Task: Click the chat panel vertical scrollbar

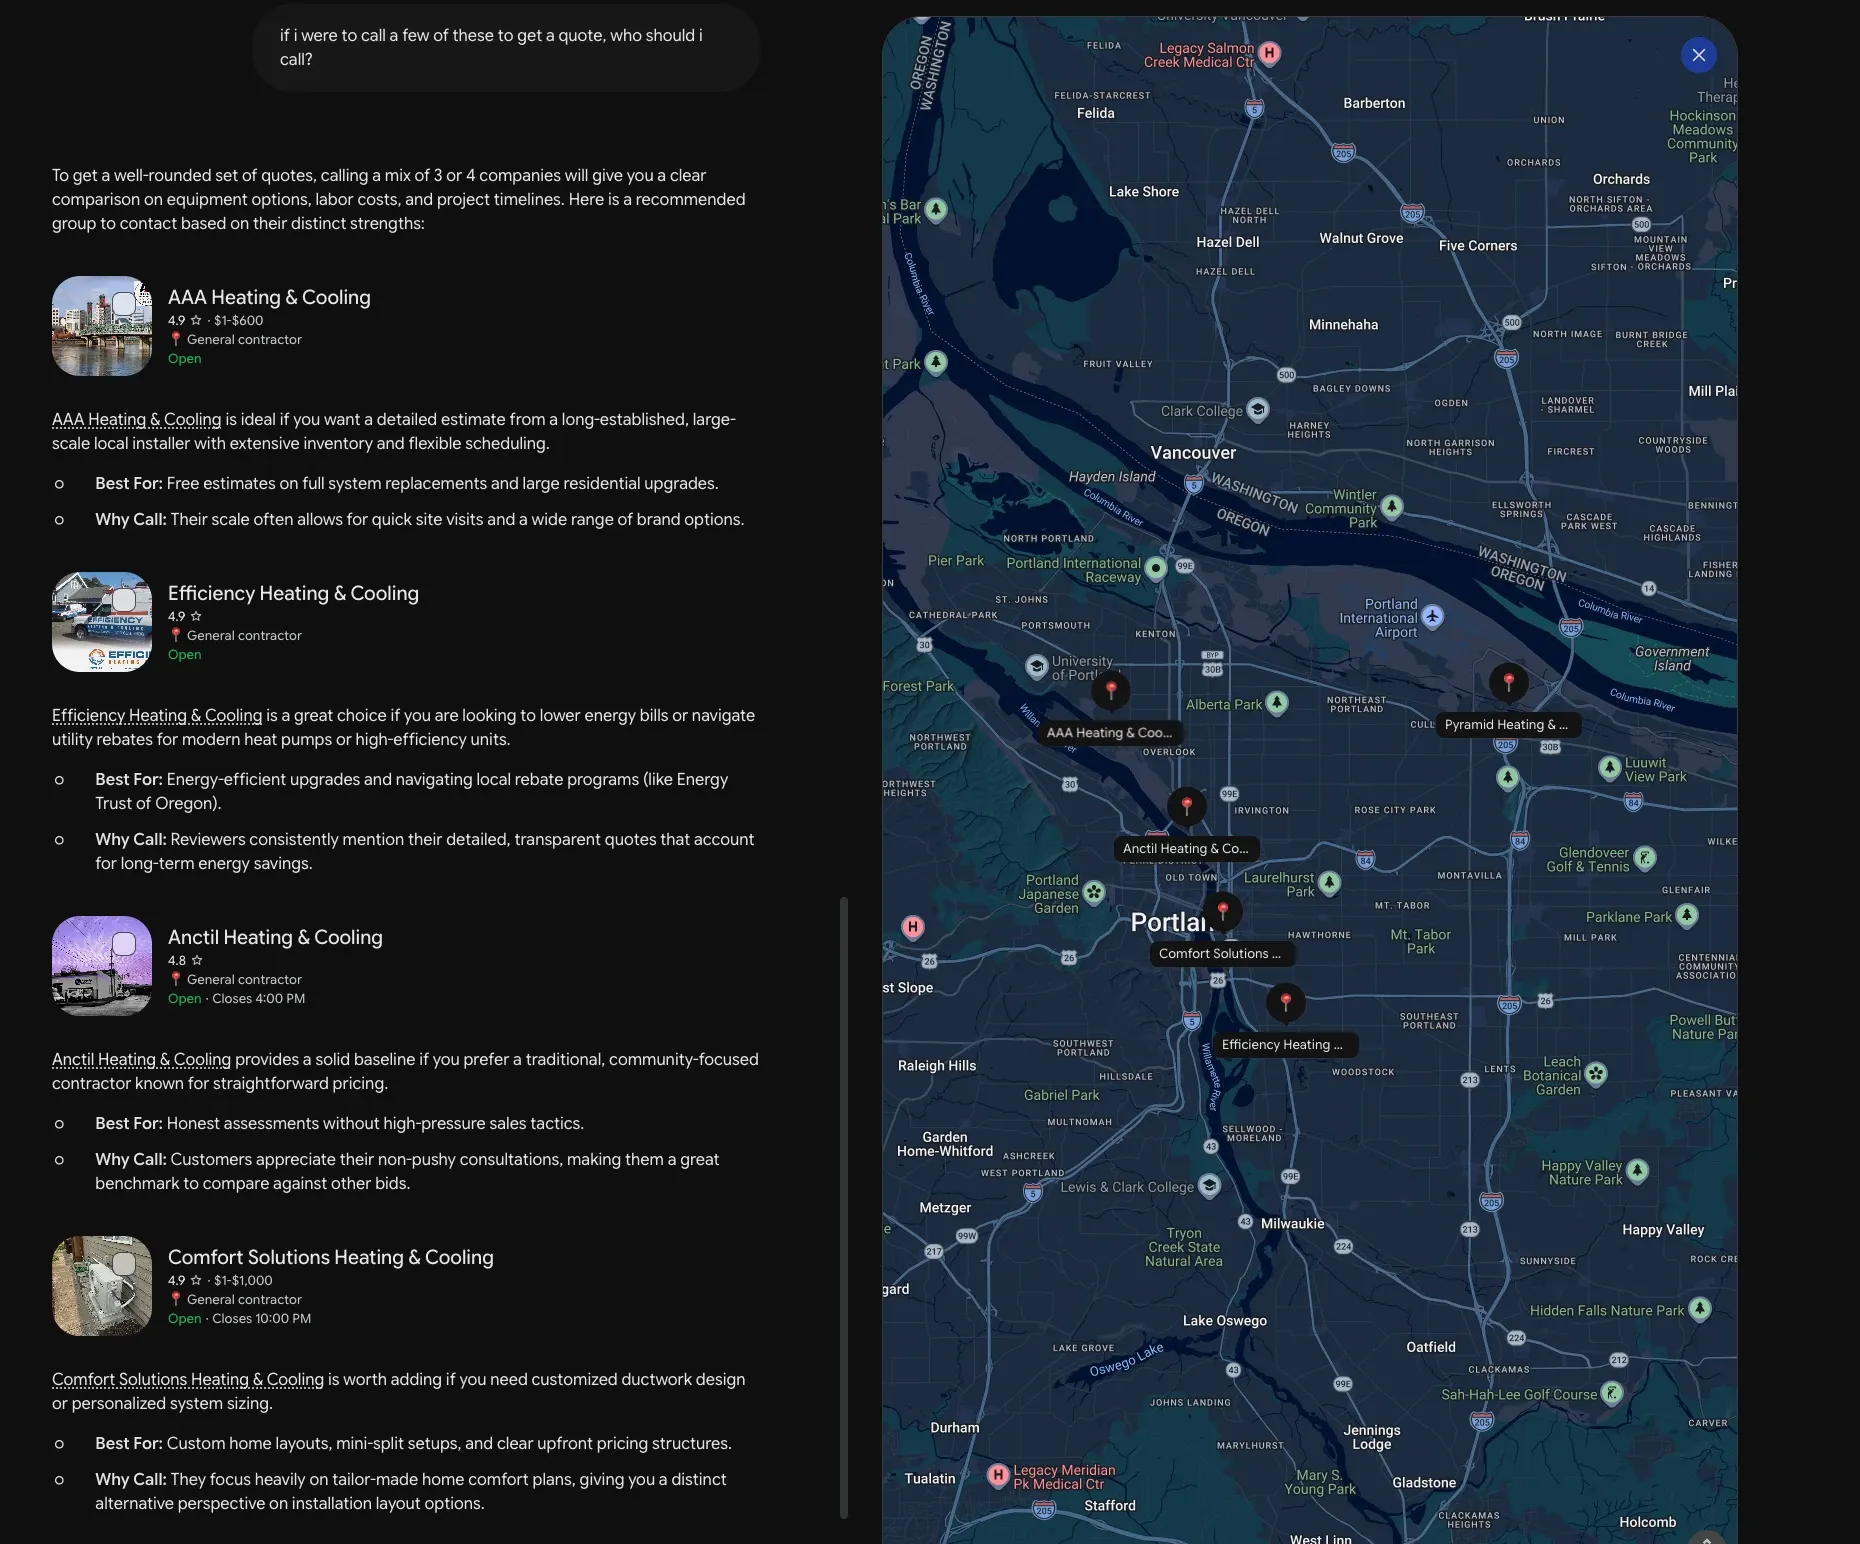Action: 844,1207
